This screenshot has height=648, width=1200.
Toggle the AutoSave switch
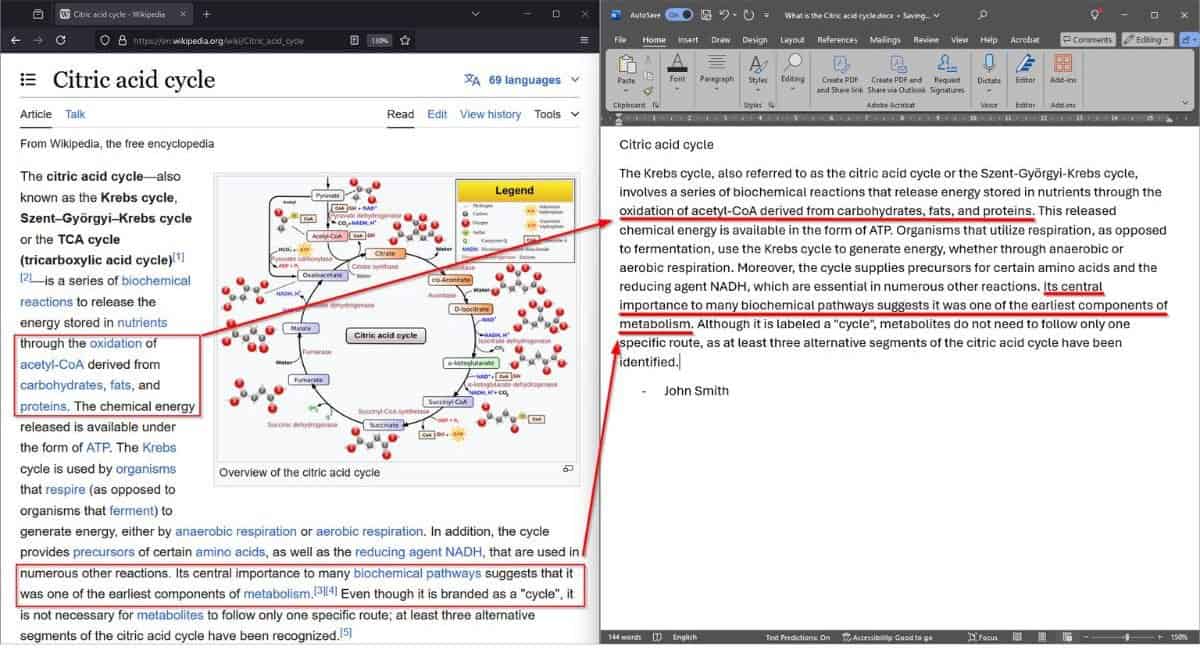(x=679, y=15)
